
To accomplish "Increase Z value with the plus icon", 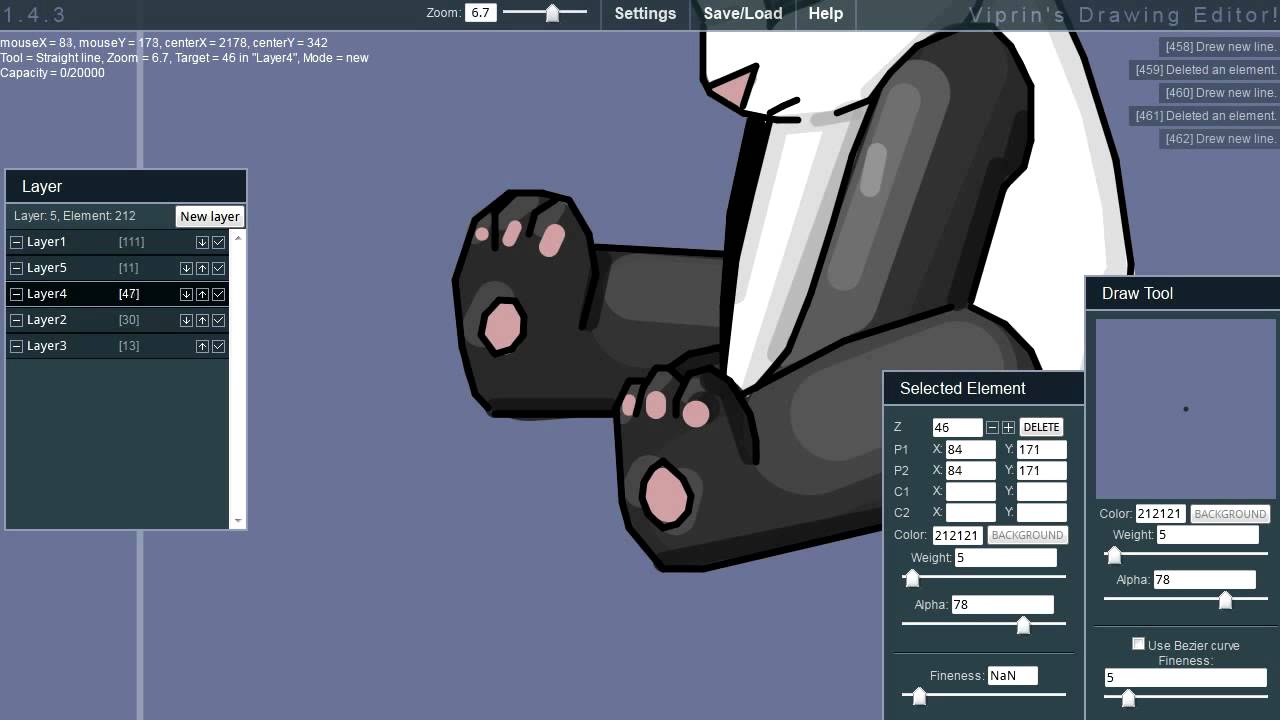I will [x=1009, y=427].
